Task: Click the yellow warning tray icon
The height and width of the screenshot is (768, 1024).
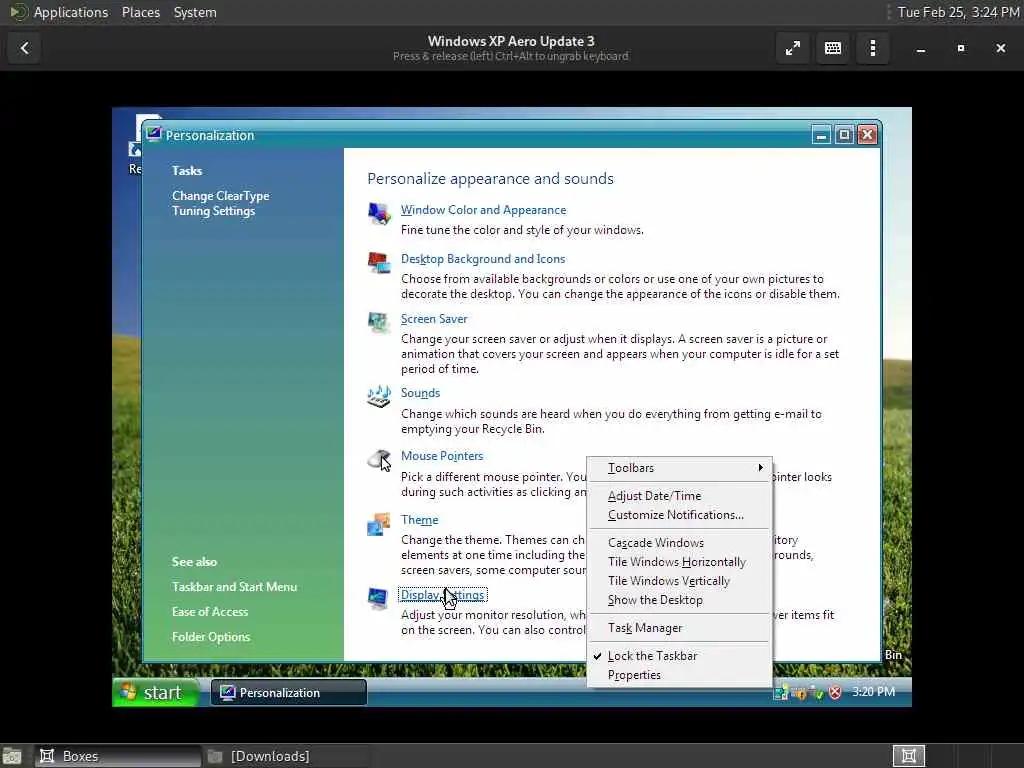Action: [799, 693]
